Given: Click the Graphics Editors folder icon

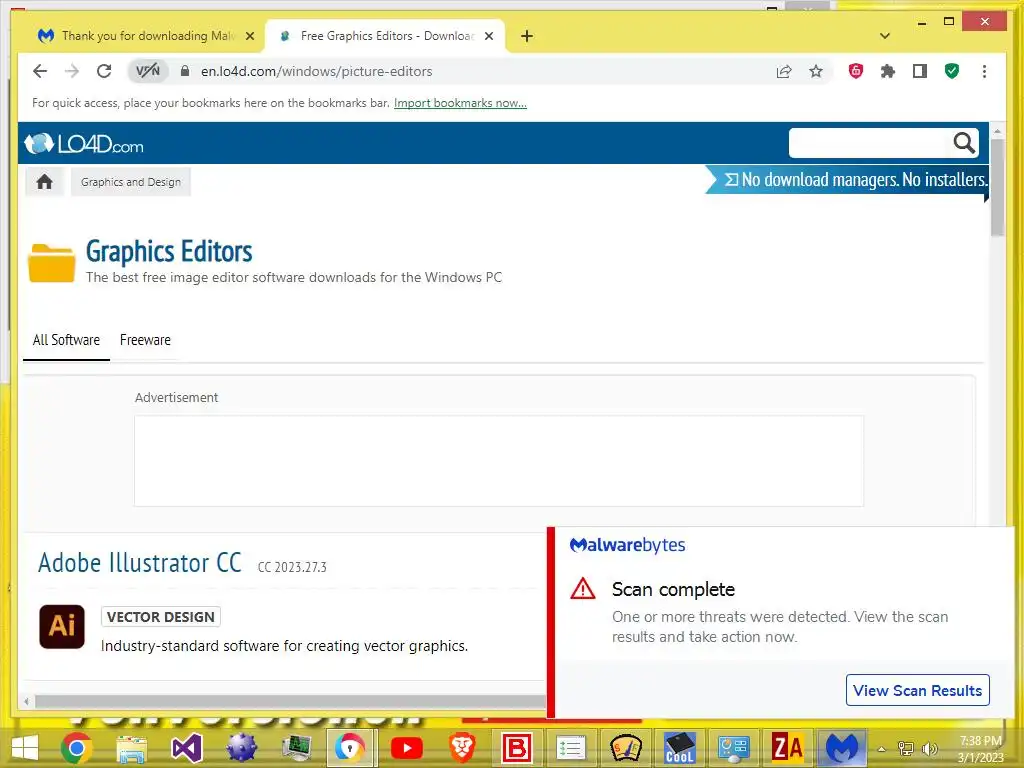Looking at the screenshot, I should click(x=52, y=263).
